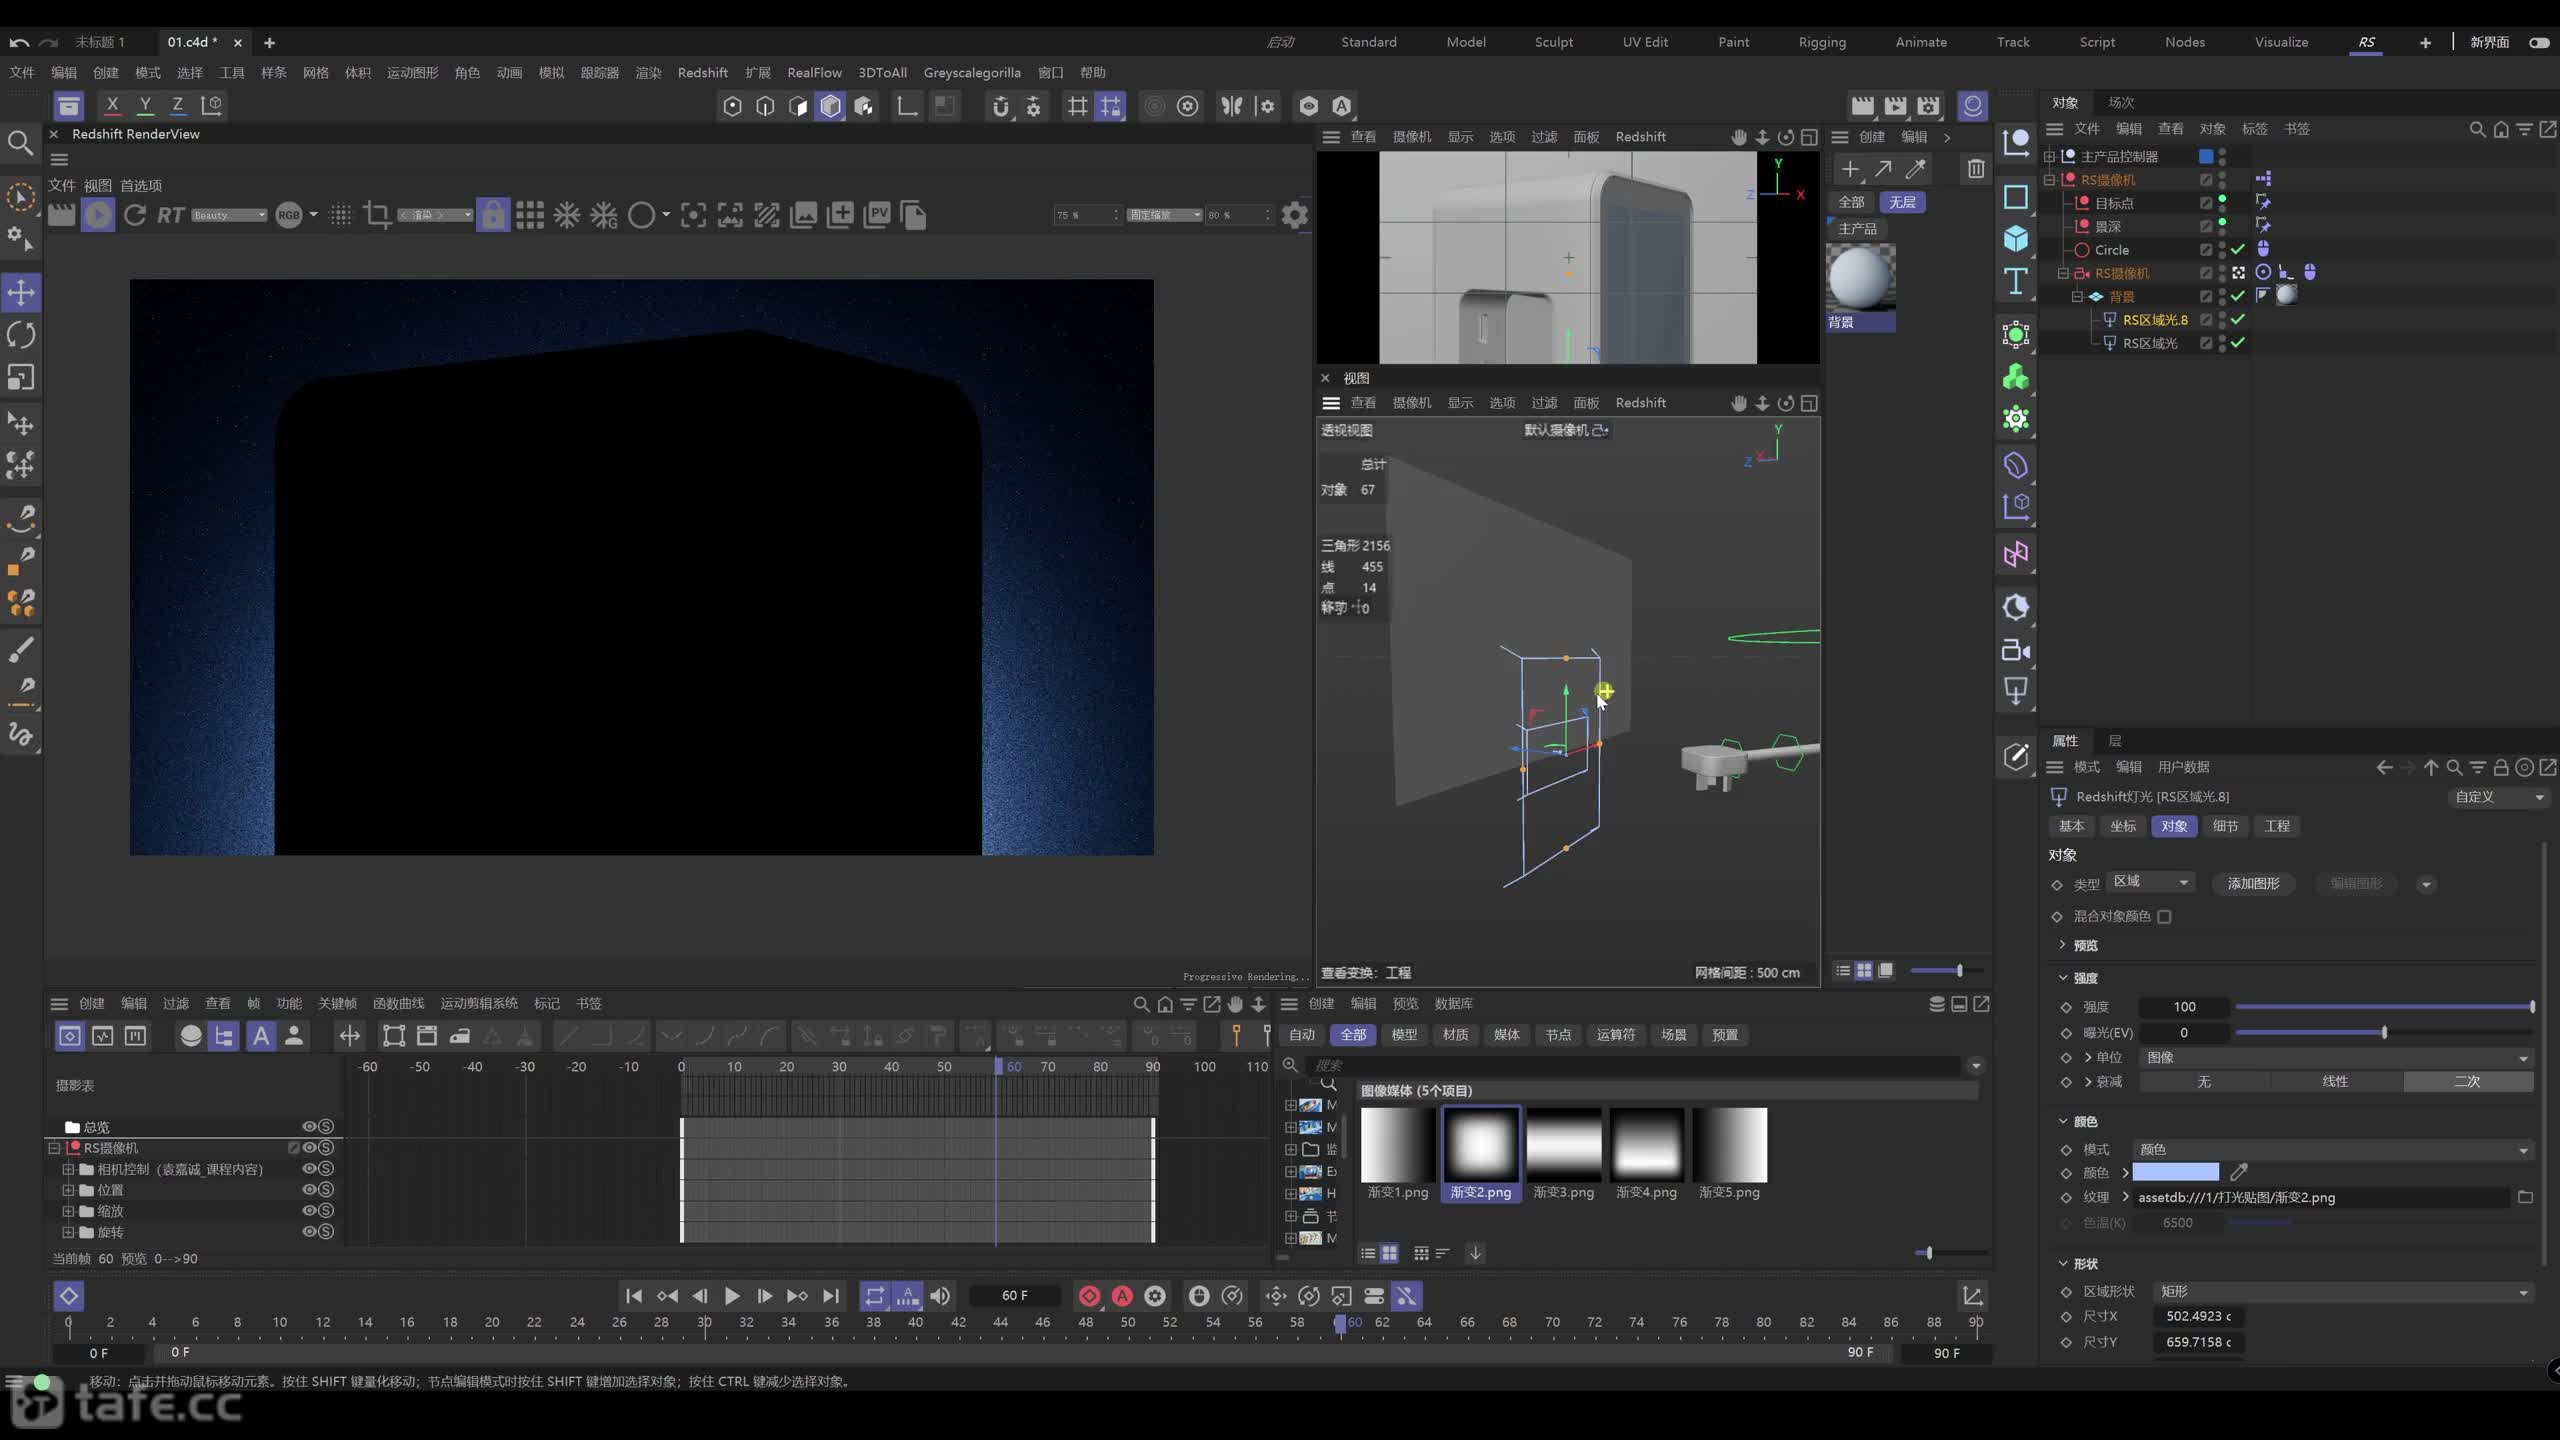Switch to the Animate layout
The width and height of the screenshot is (2560, 1440).
[1921, 42]
